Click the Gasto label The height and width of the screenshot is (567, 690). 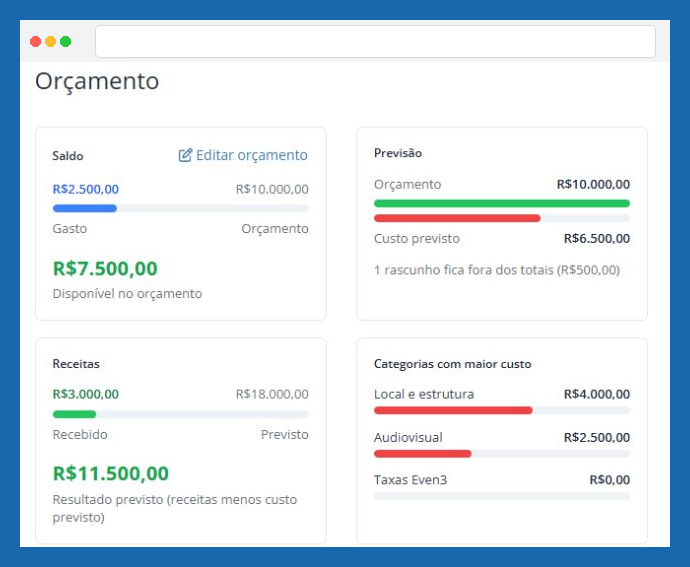point(70,228)
